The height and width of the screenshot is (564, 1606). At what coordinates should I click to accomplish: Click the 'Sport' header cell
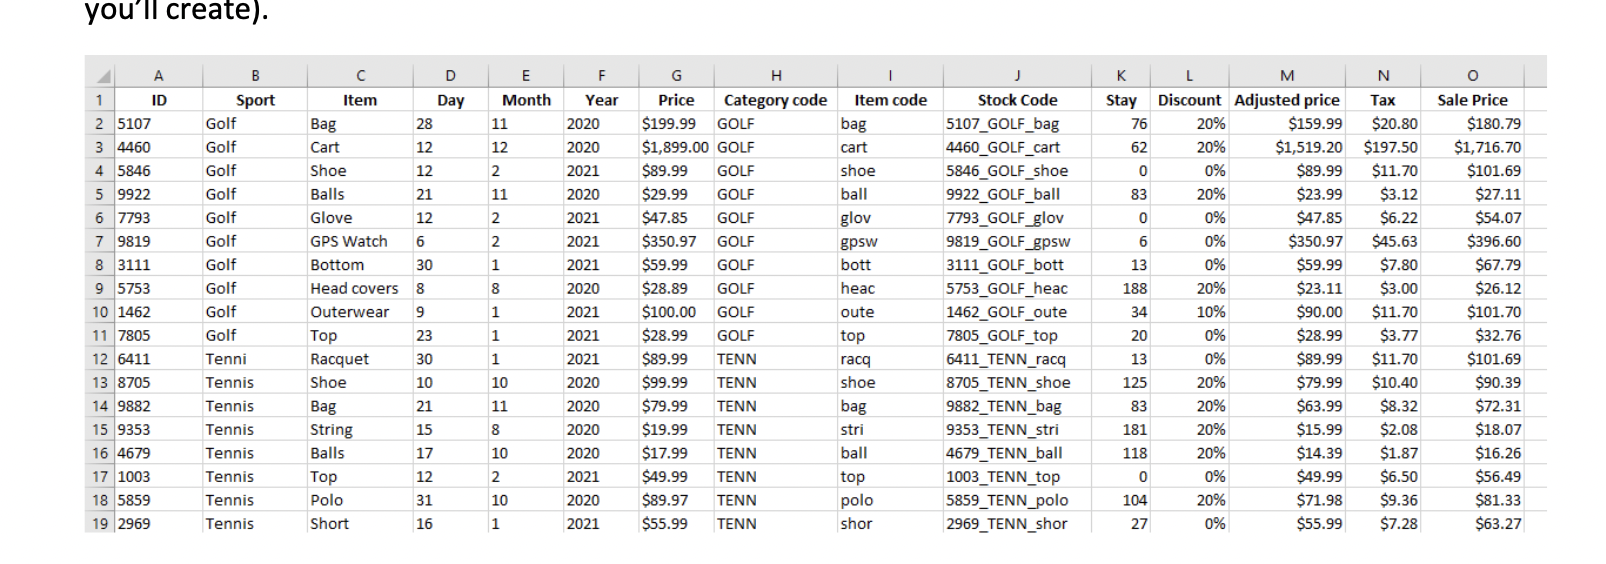255,100
